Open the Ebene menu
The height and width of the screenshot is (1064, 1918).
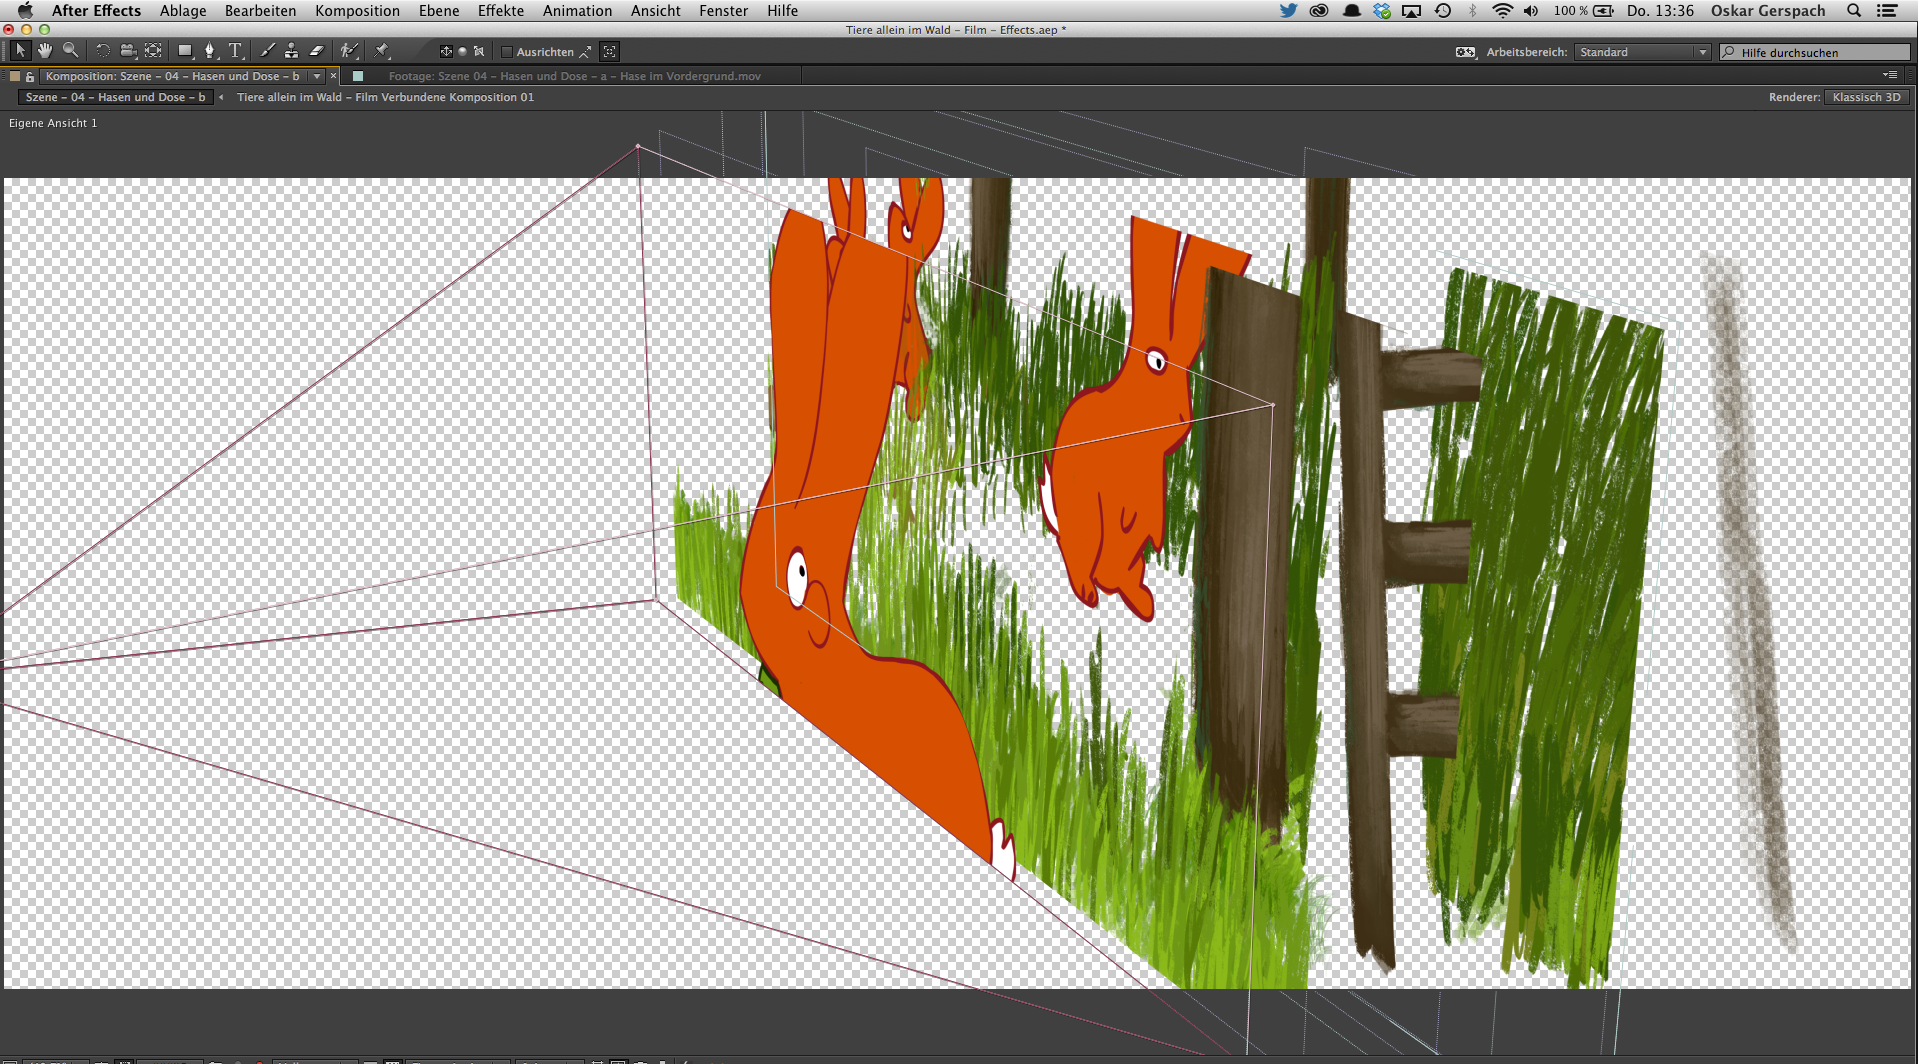(439, 10)
